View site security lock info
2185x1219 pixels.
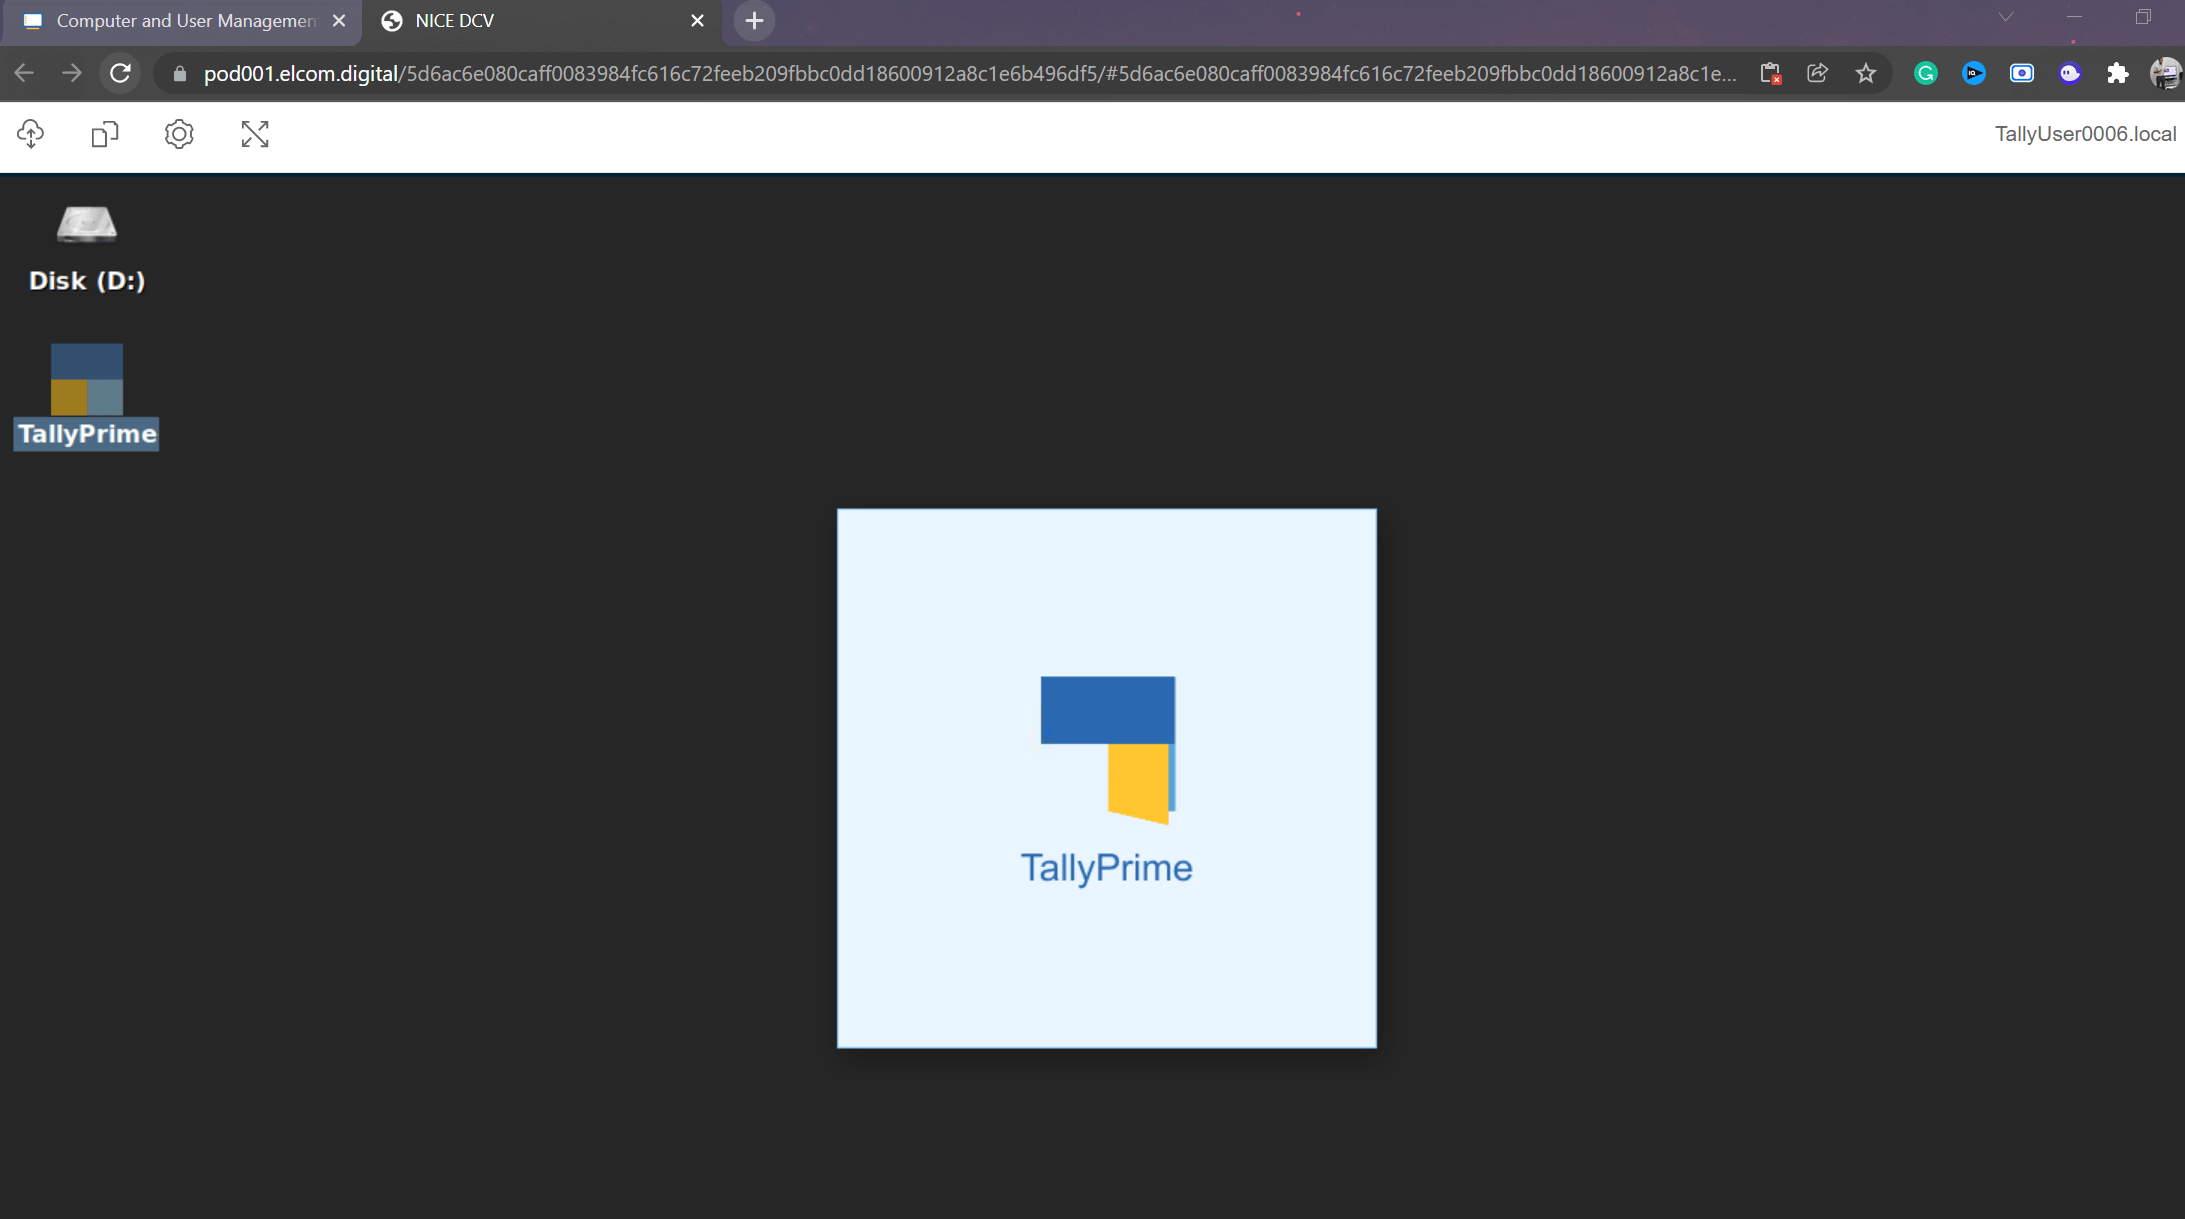point(180,74)
